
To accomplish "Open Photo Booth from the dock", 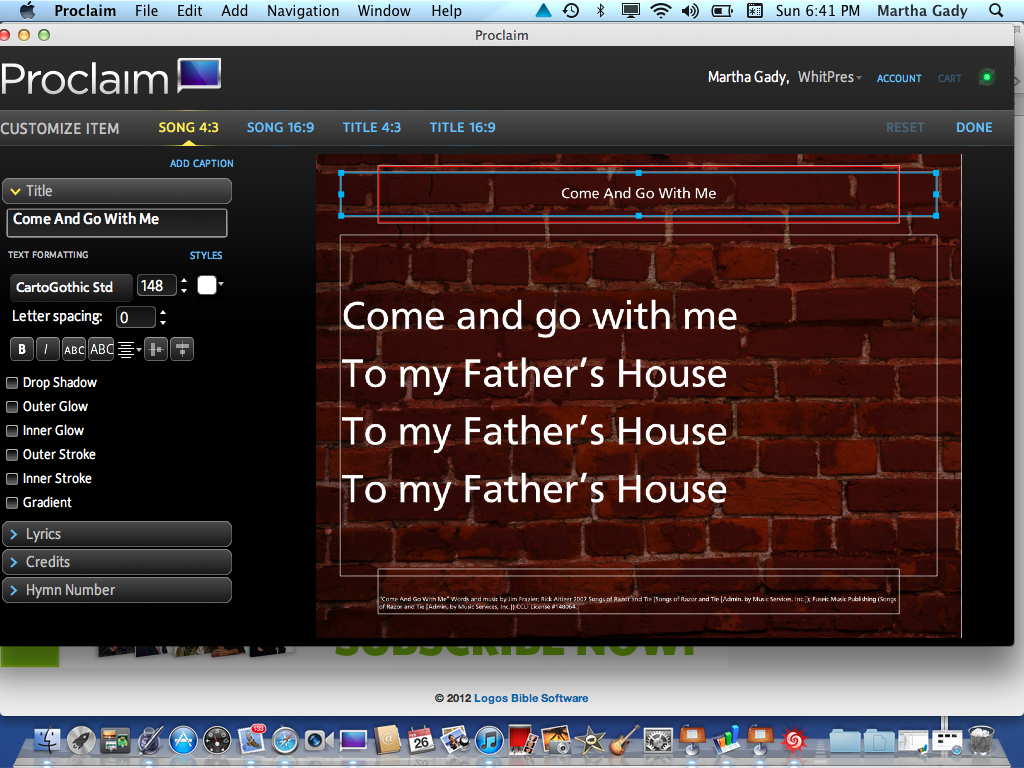I will (x=523, y=741).
